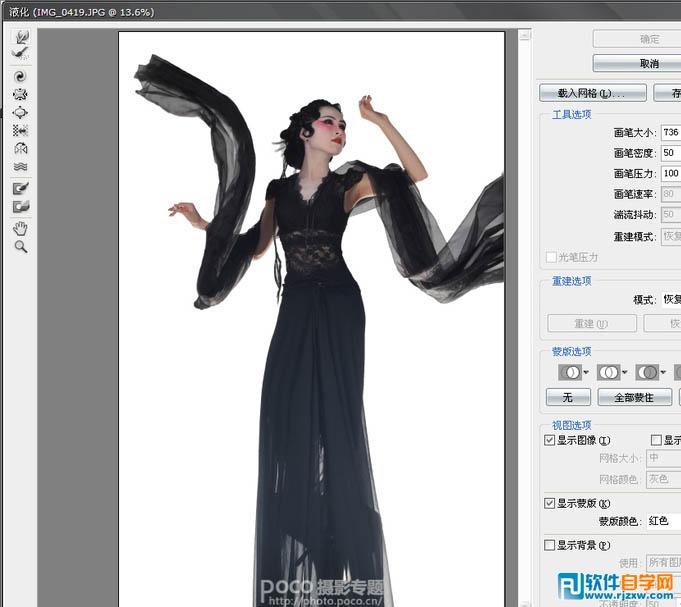This screenshot has height=607, width=681.
Task: Open the 蒙版颜色 dropdown showing 红色
Action: click(664, 521)
